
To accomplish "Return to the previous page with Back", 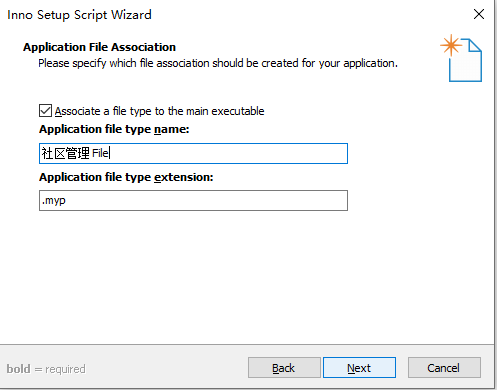I will (x=284, y=368).
